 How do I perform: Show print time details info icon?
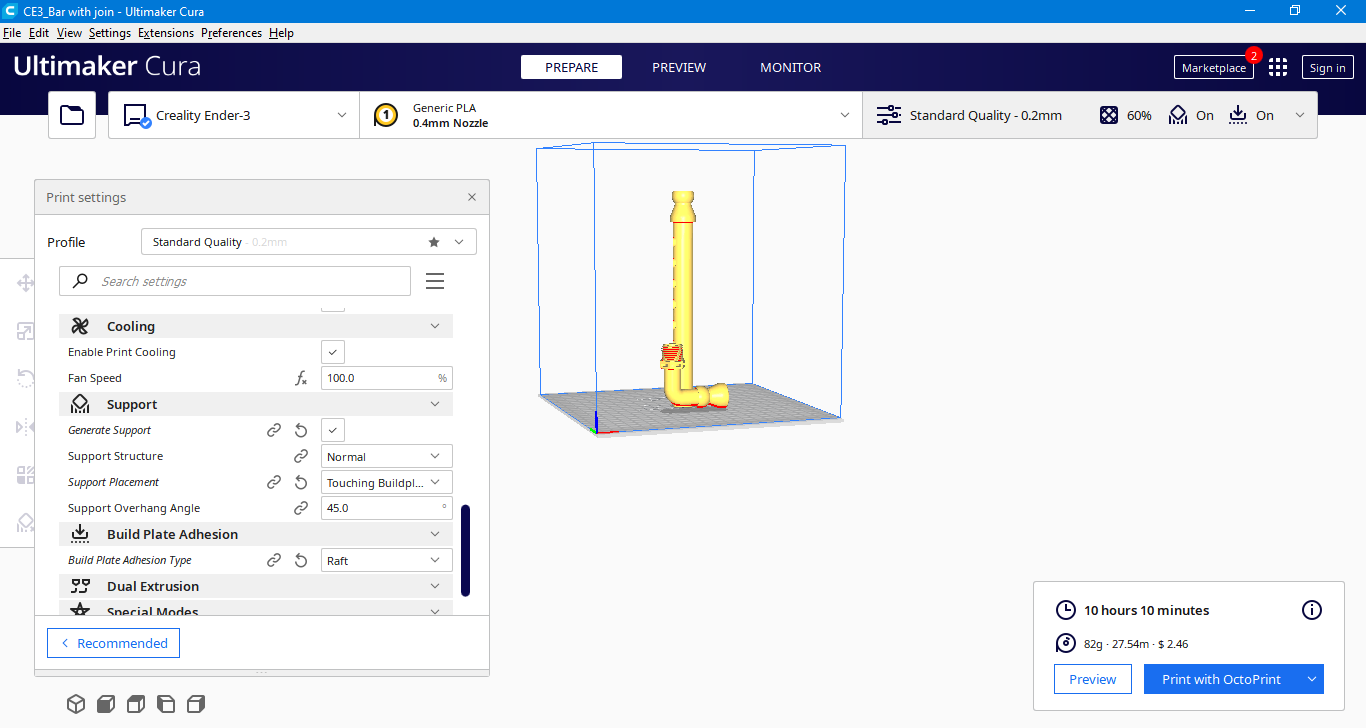[x=1312, y=610]
